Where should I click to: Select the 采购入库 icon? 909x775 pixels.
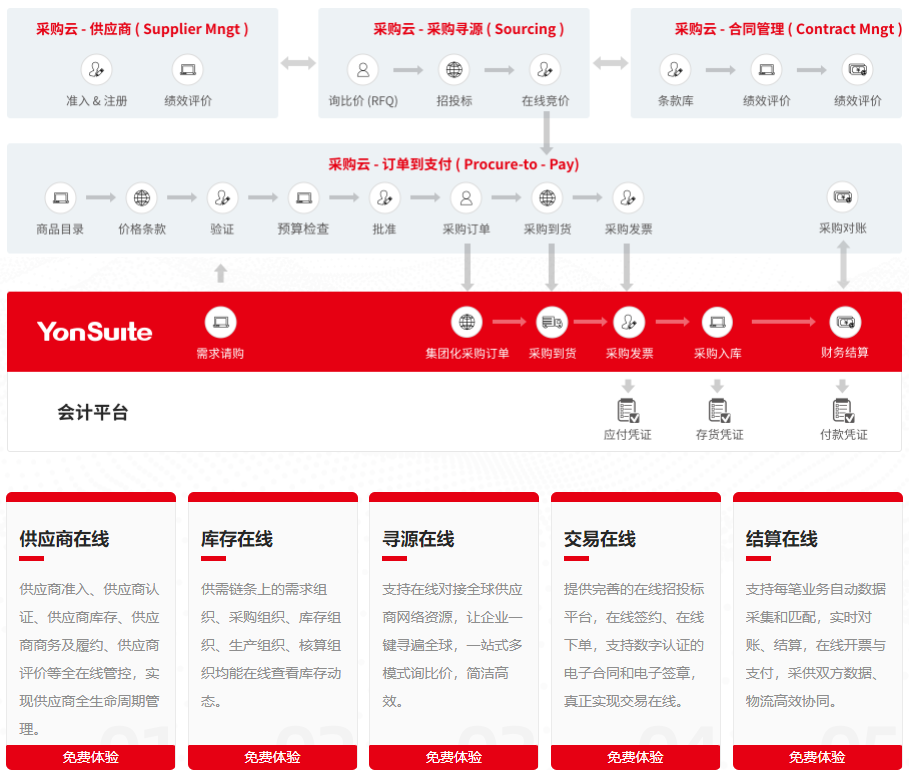(x=717, y=322)
